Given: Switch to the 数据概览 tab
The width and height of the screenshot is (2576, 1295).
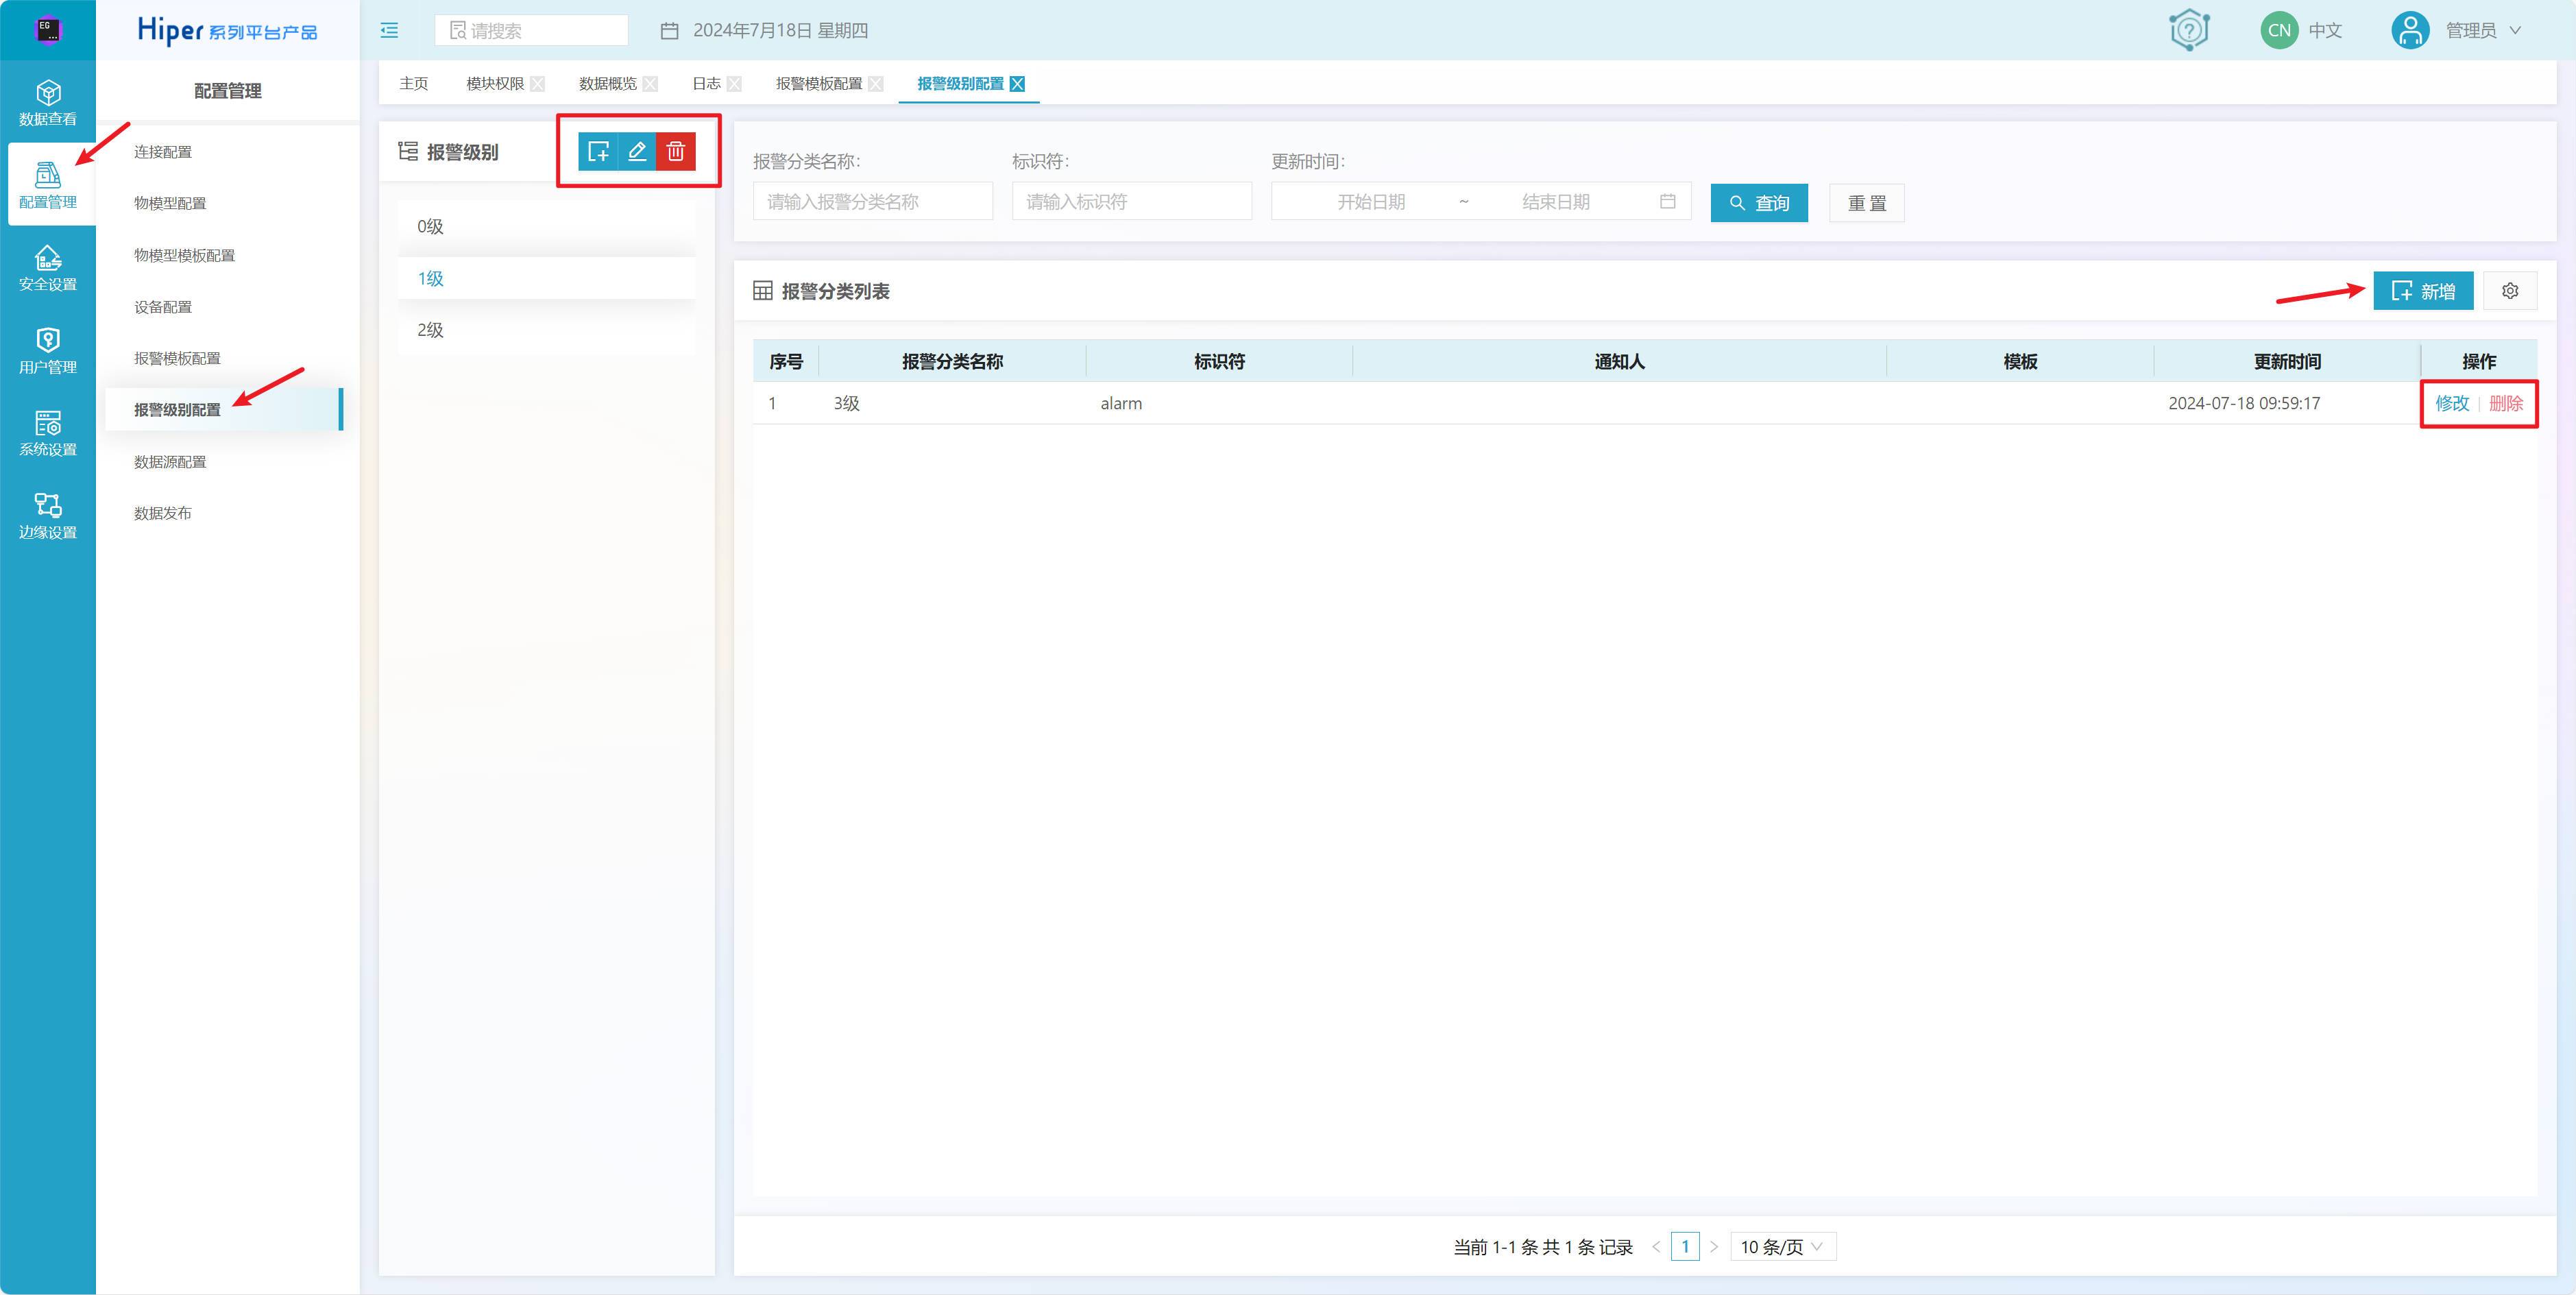Looking at the screenshot, I should pos(607,84).
